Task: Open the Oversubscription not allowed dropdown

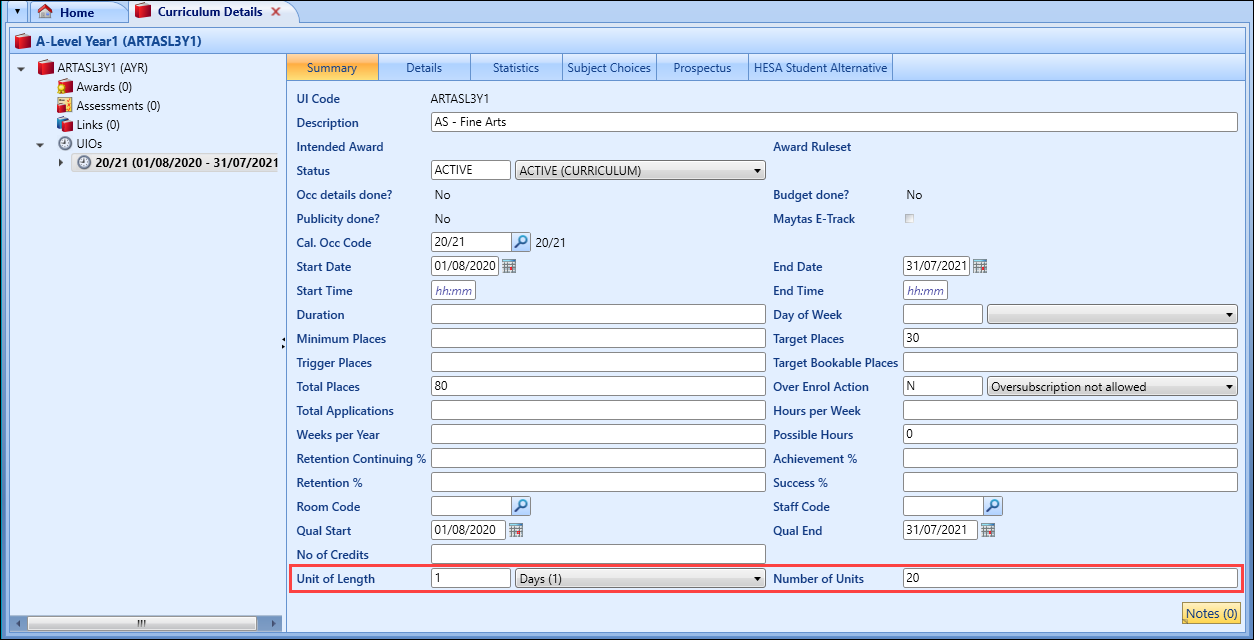Action: tap(1112, 386)
